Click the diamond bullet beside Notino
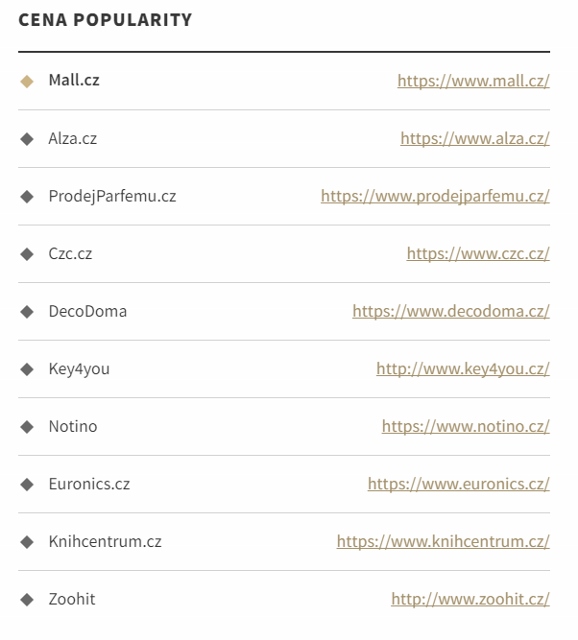Screen dimensions: 578x640 click(27, 427)
